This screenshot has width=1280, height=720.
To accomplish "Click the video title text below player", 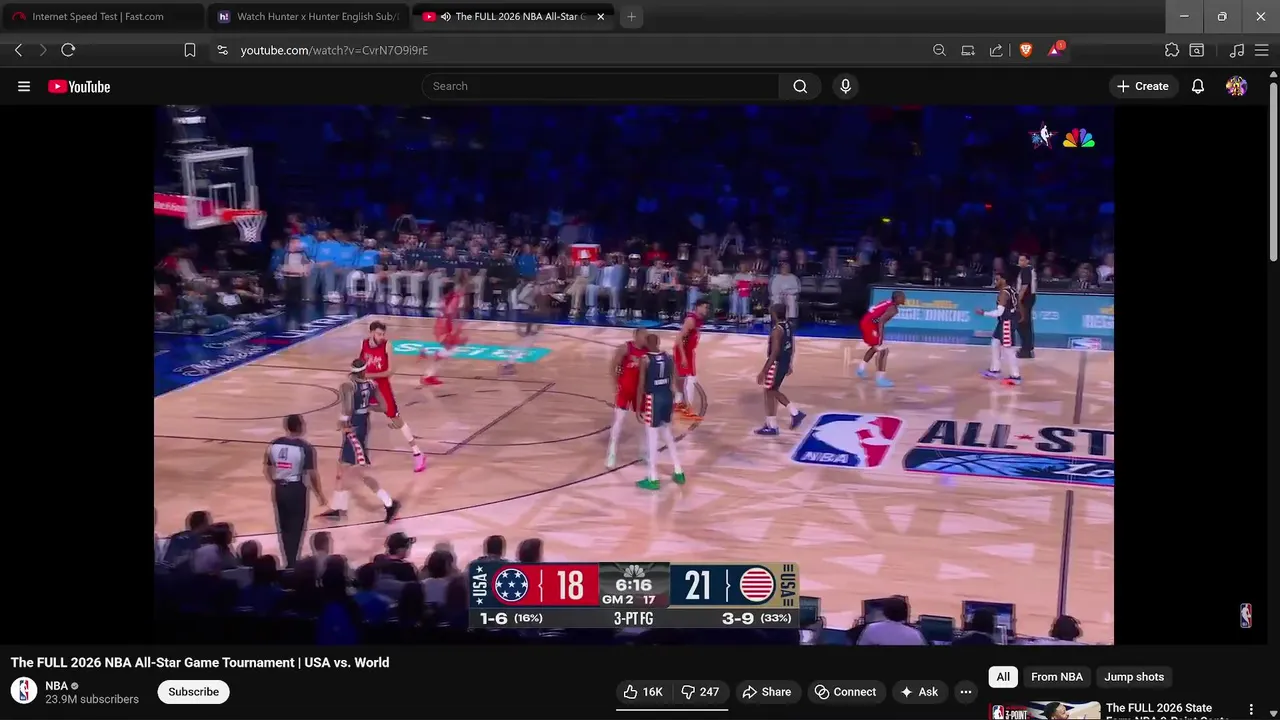I will click(x=200, y=662).
